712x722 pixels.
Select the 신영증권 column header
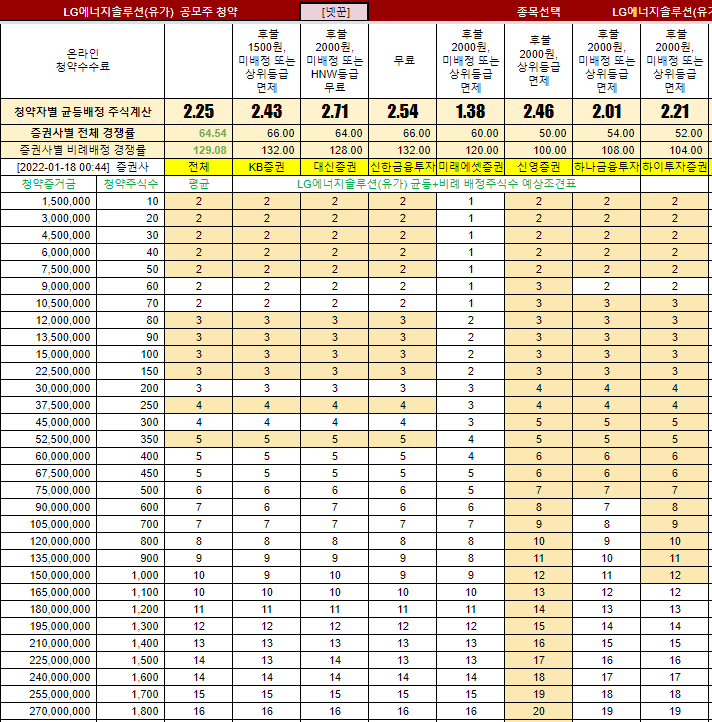tap(539, 167)
